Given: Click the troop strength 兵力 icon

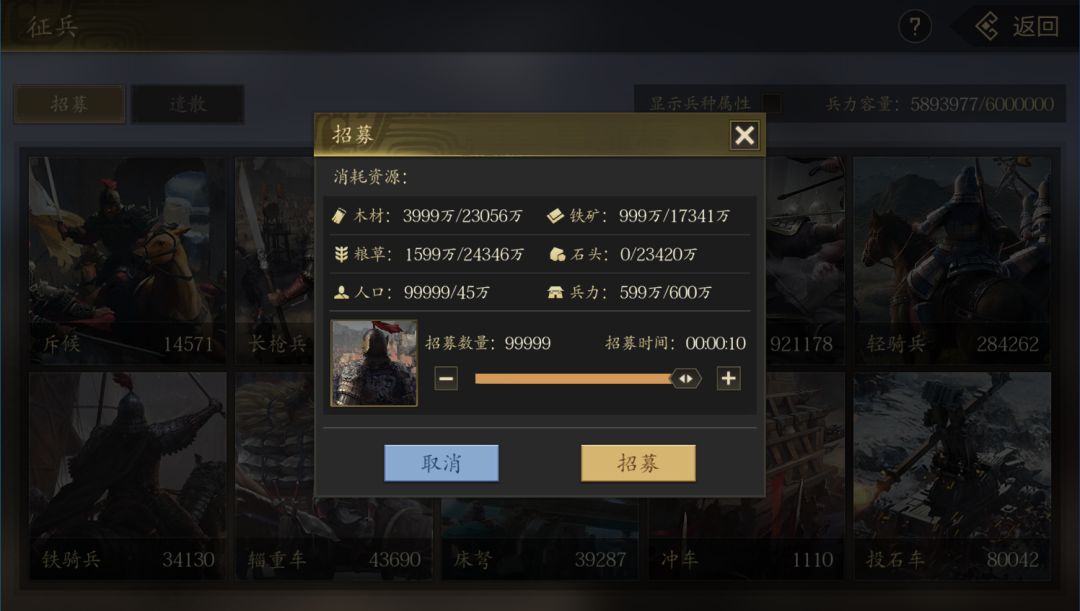Looking at the screenshot, I should pos(555,293).
